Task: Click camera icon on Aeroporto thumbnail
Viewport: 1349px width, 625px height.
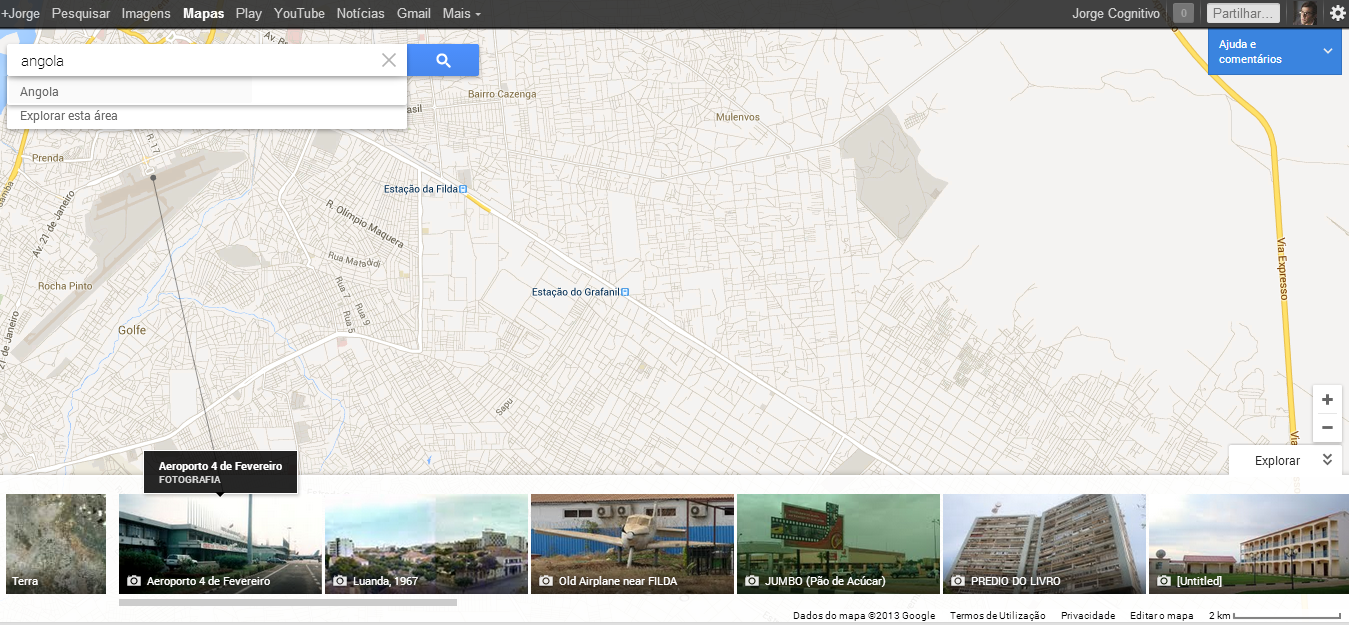Action: (x=134, y=581)
